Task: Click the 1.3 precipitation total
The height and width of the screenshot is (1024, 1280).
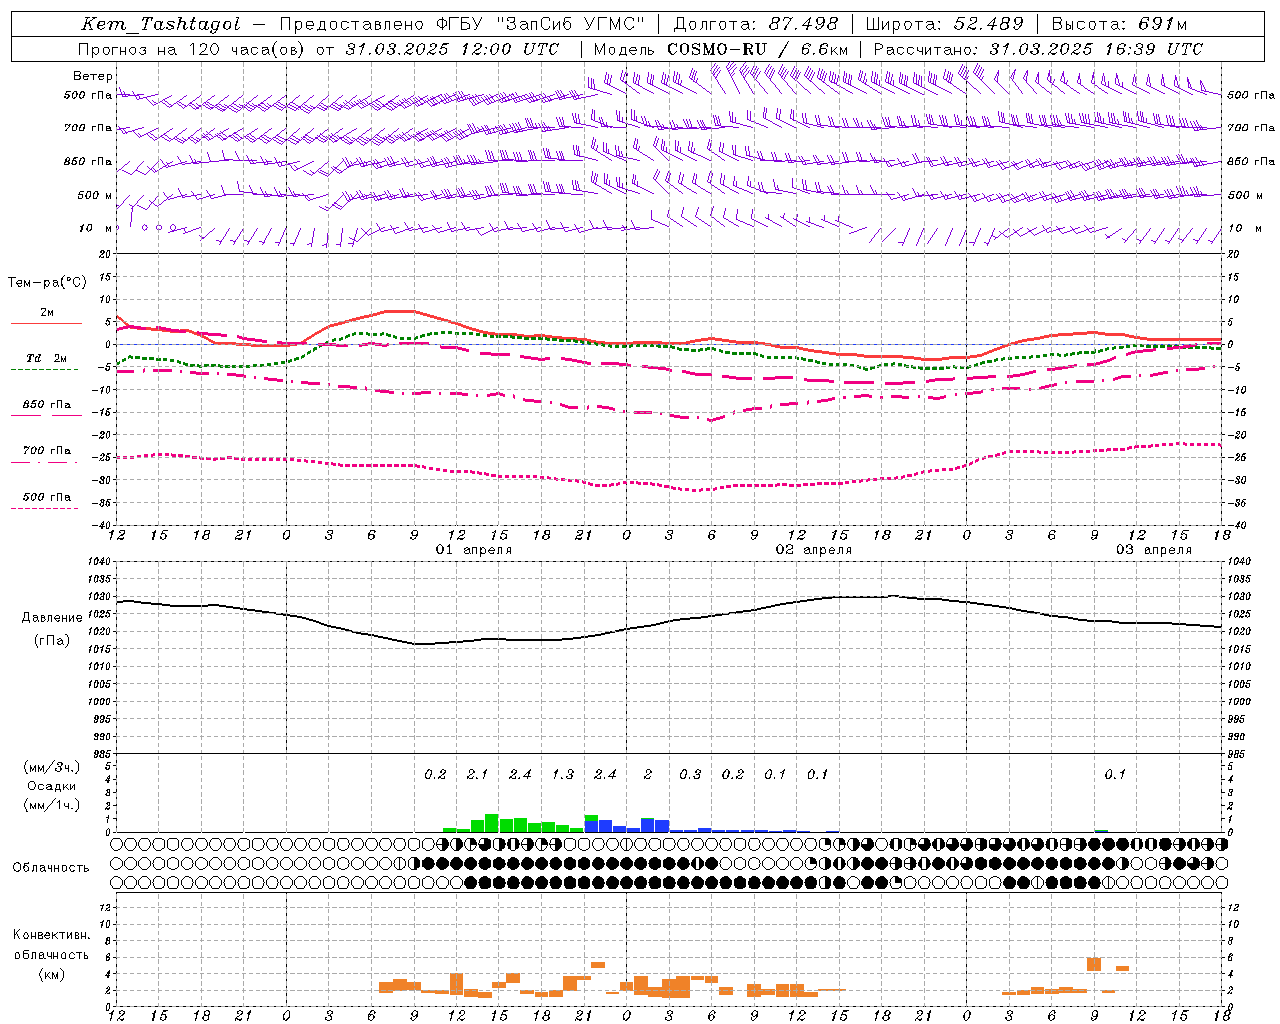Action: 562,774
